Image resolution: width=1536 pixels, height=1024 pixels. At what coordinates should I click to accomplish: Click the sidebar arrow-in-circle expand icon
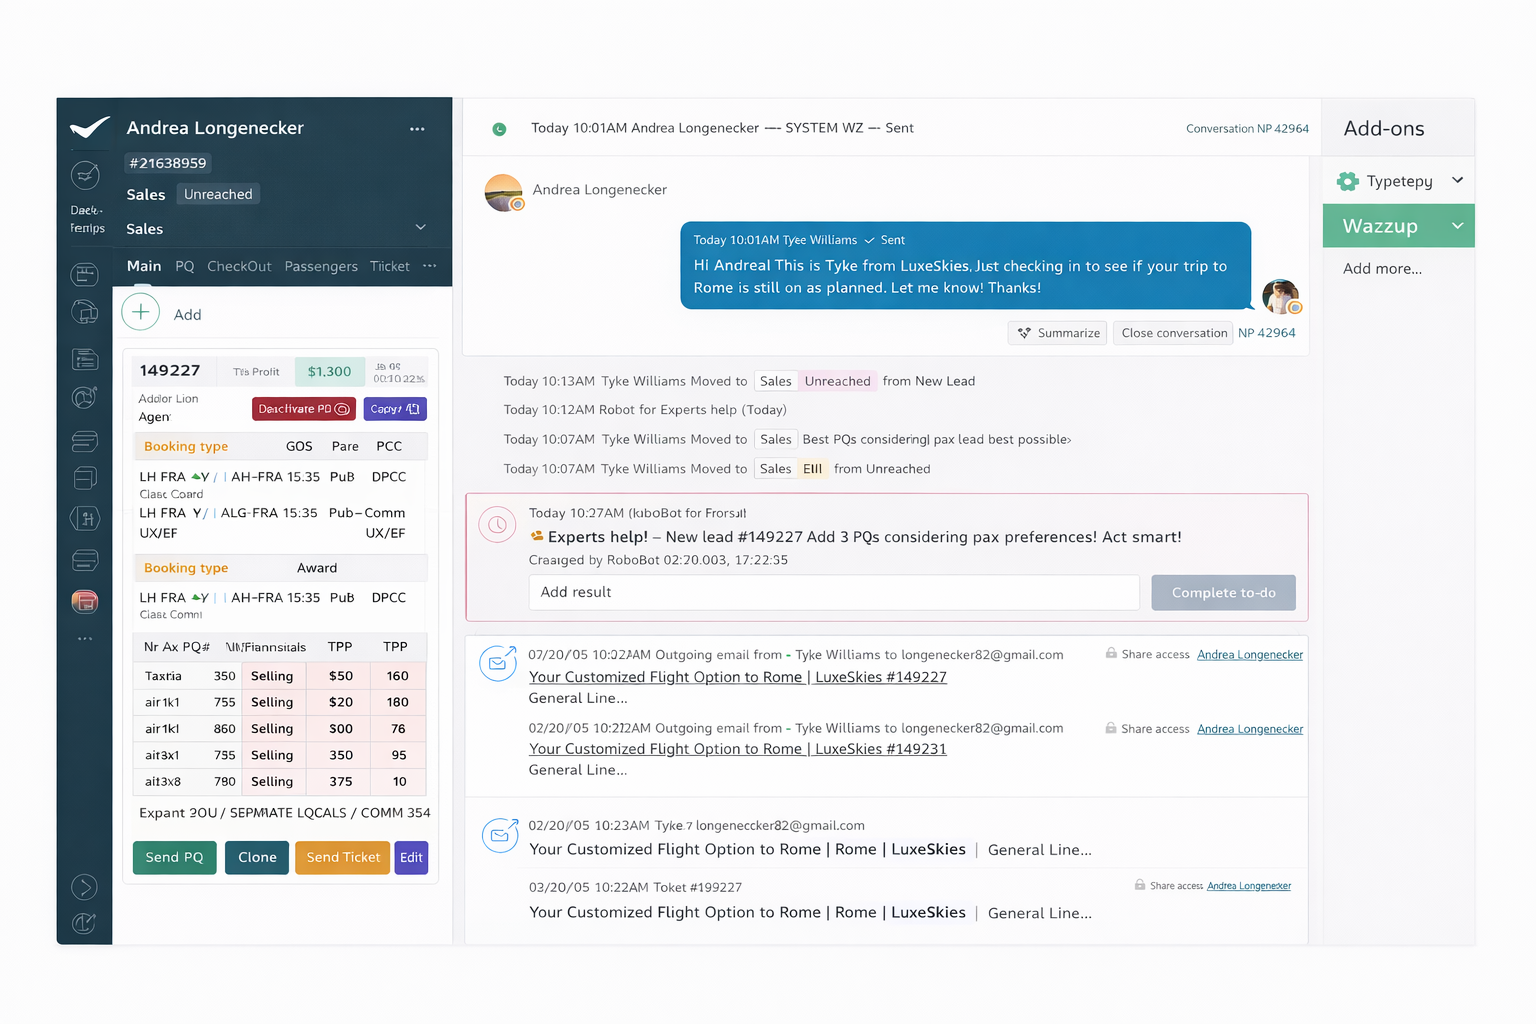click(85, 887)
